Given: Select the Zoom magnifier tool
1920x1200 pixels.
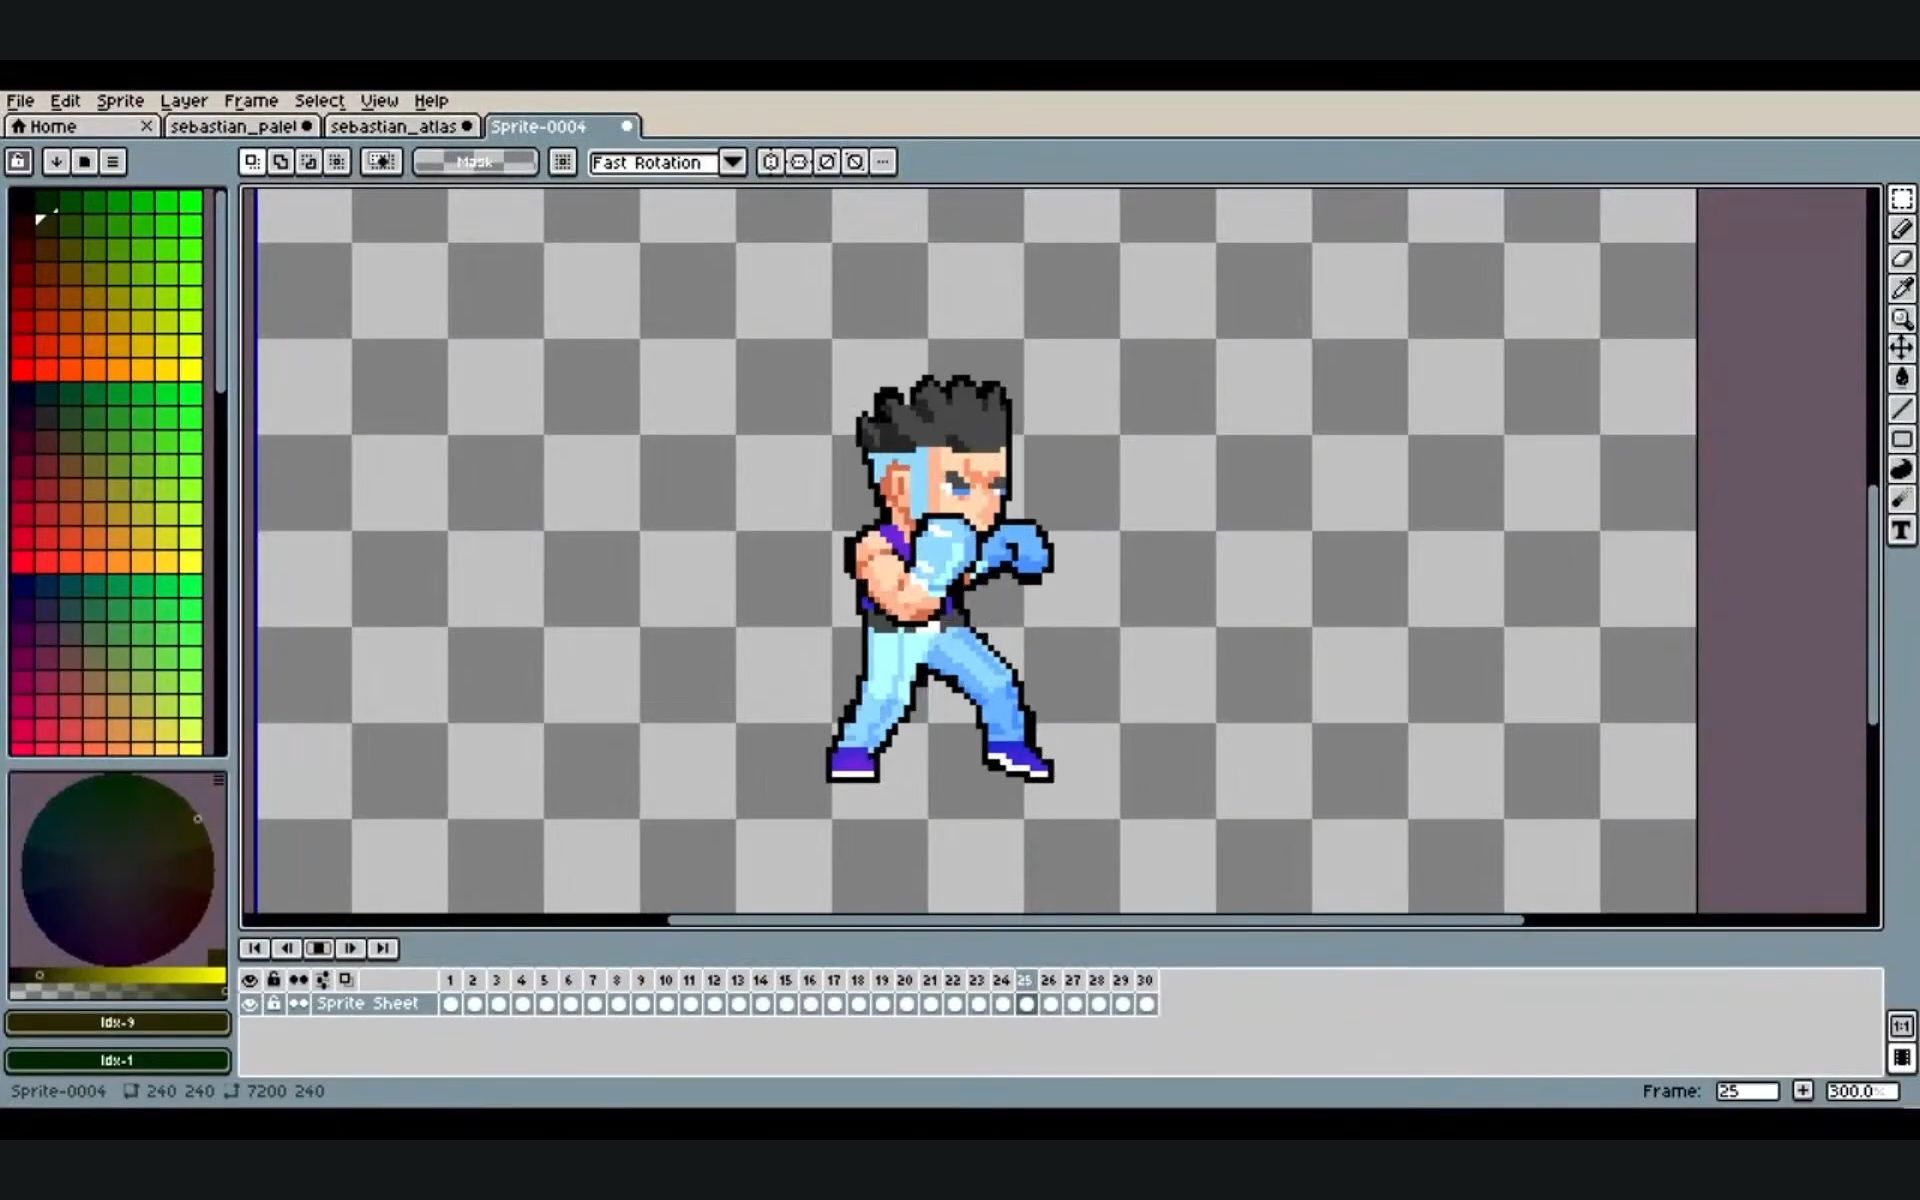Looking at the screenshot, I should click(1901, 319).
